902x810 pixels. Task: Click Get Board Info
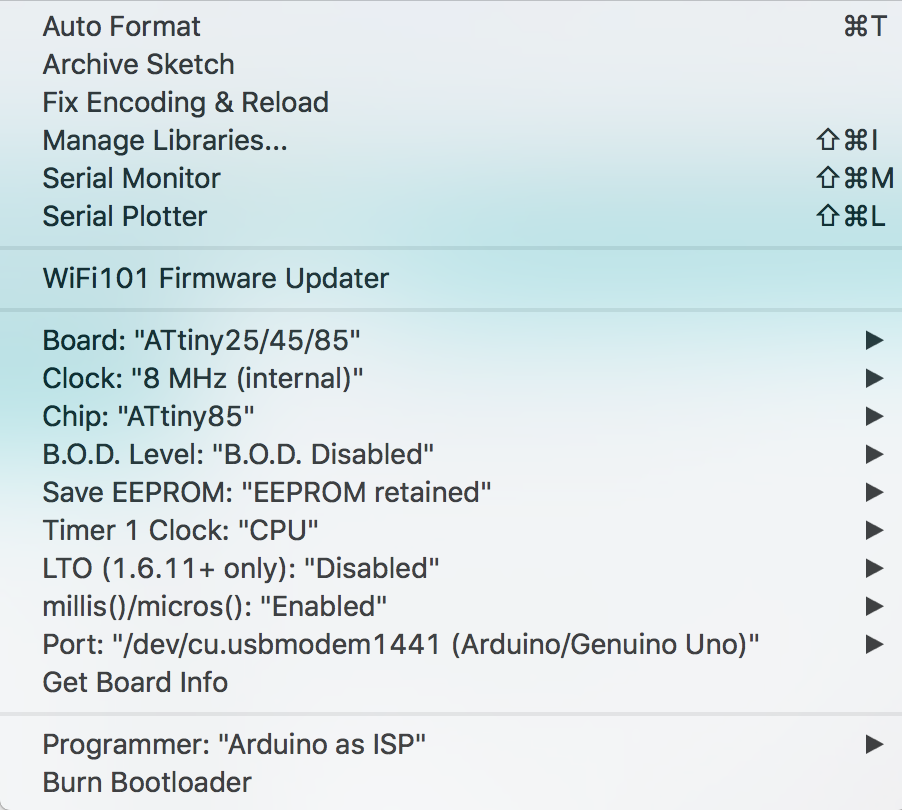click(135, 683)
